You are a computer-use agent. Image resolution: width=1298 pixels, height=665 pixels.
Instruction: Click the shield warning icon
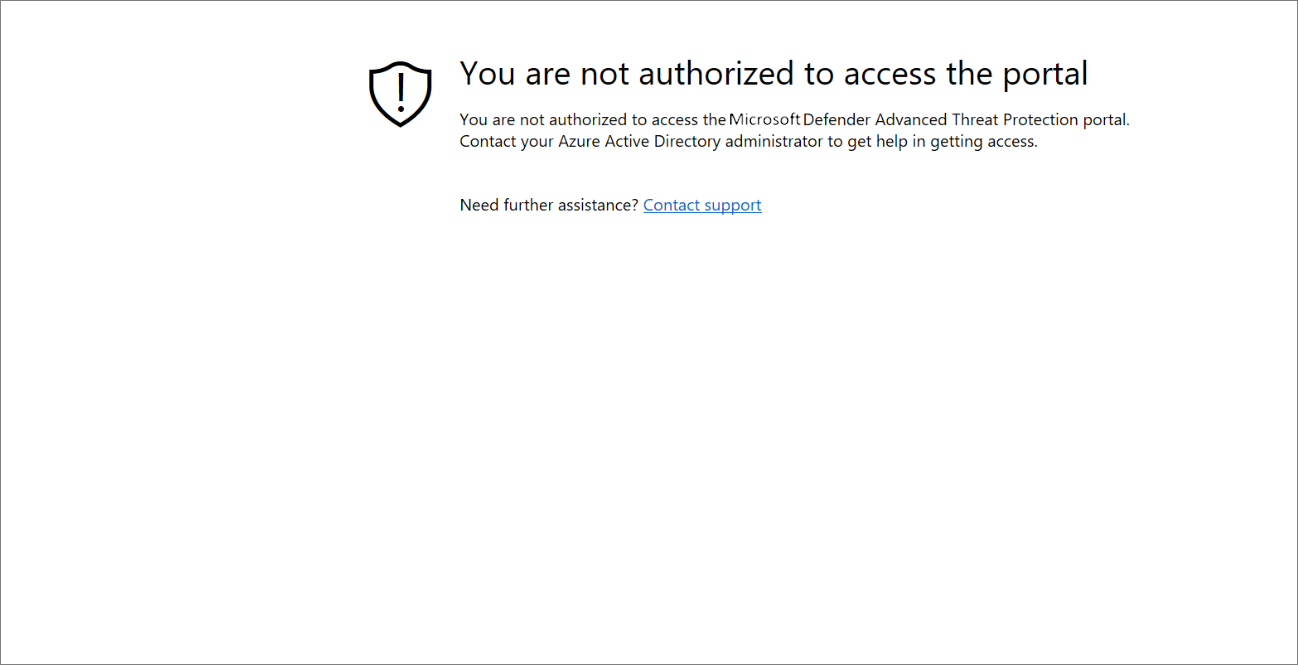(x=400, y=94)
